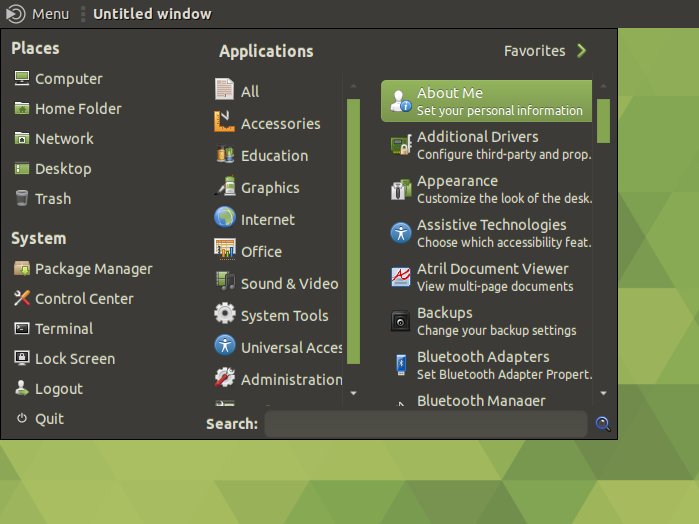Open the Menu text in the panel
699x524 pixels.
(50, 14)
